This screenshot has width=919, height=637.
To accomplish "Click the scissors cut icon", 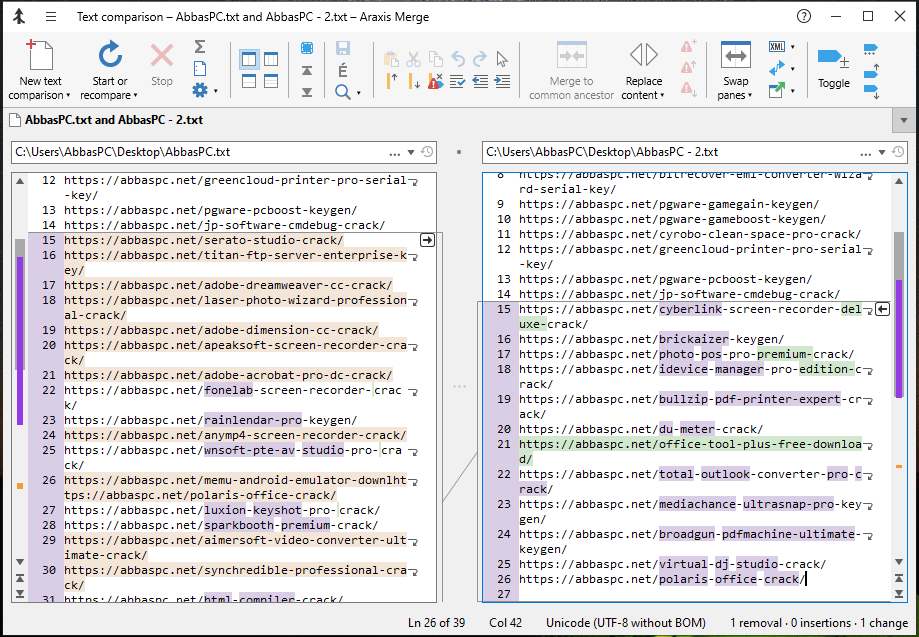I will click(x=413, y=59).
